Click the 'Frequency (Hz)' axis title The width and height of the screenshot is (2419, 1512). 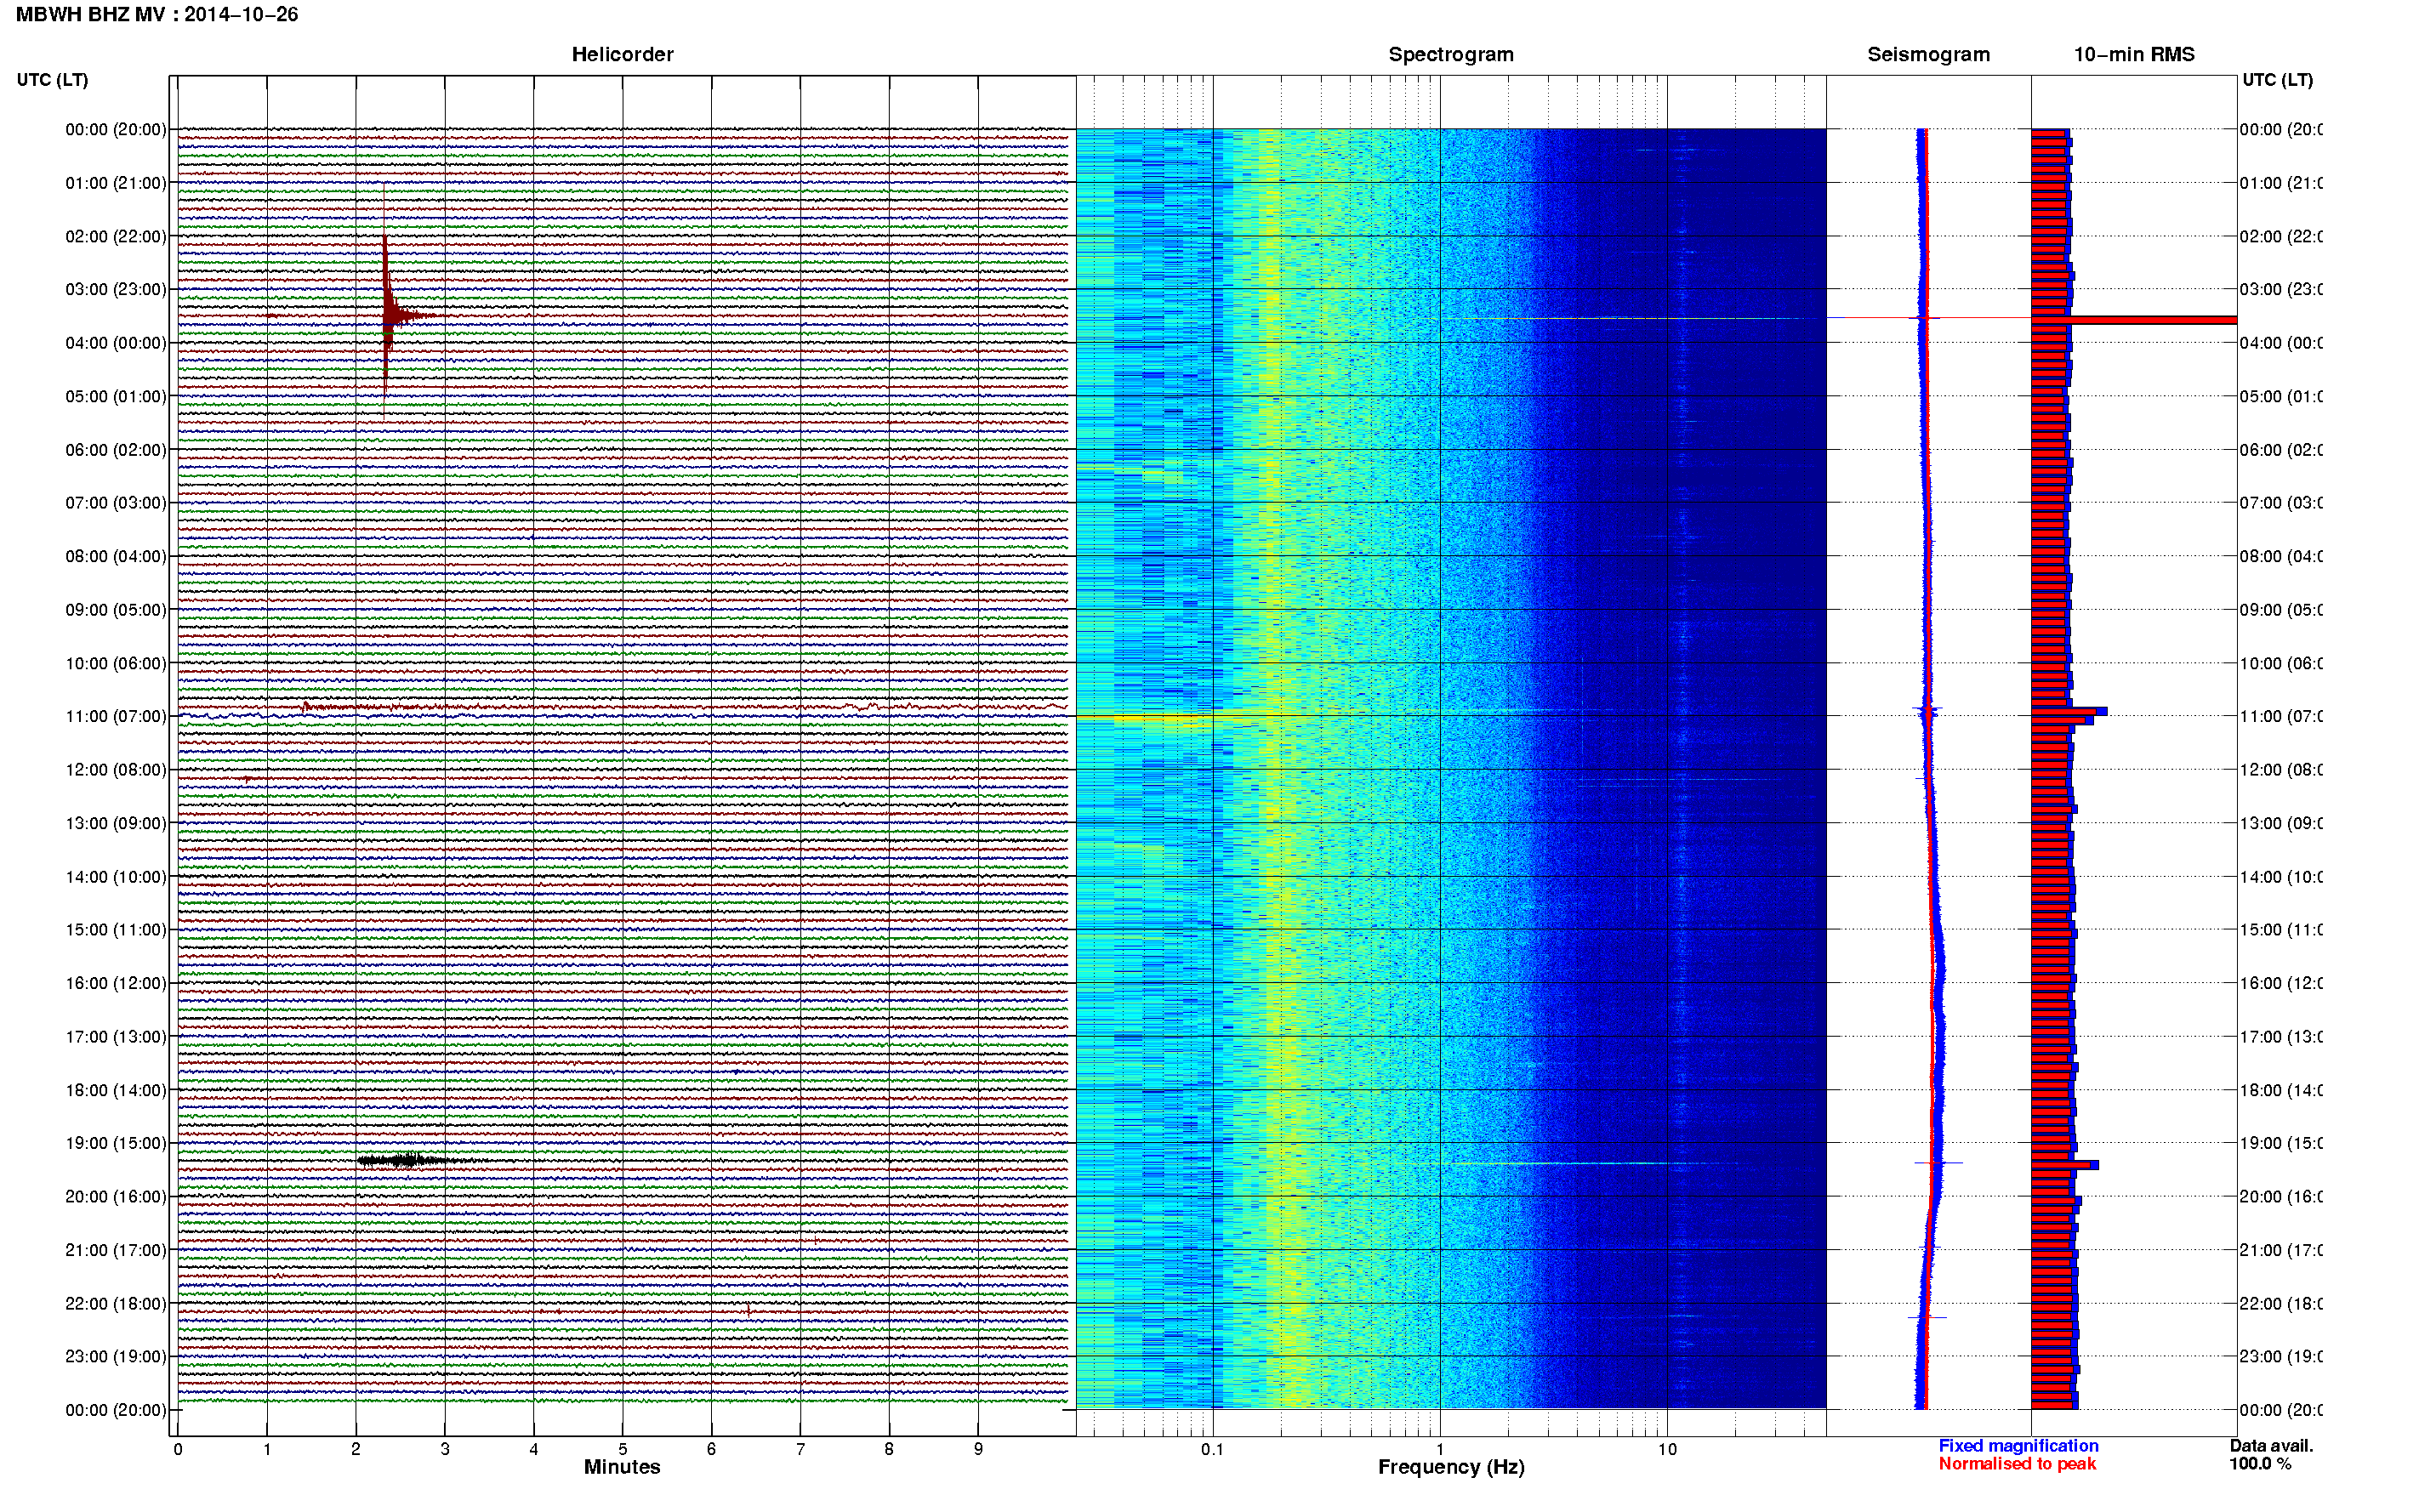[x=1451, y=1468]
